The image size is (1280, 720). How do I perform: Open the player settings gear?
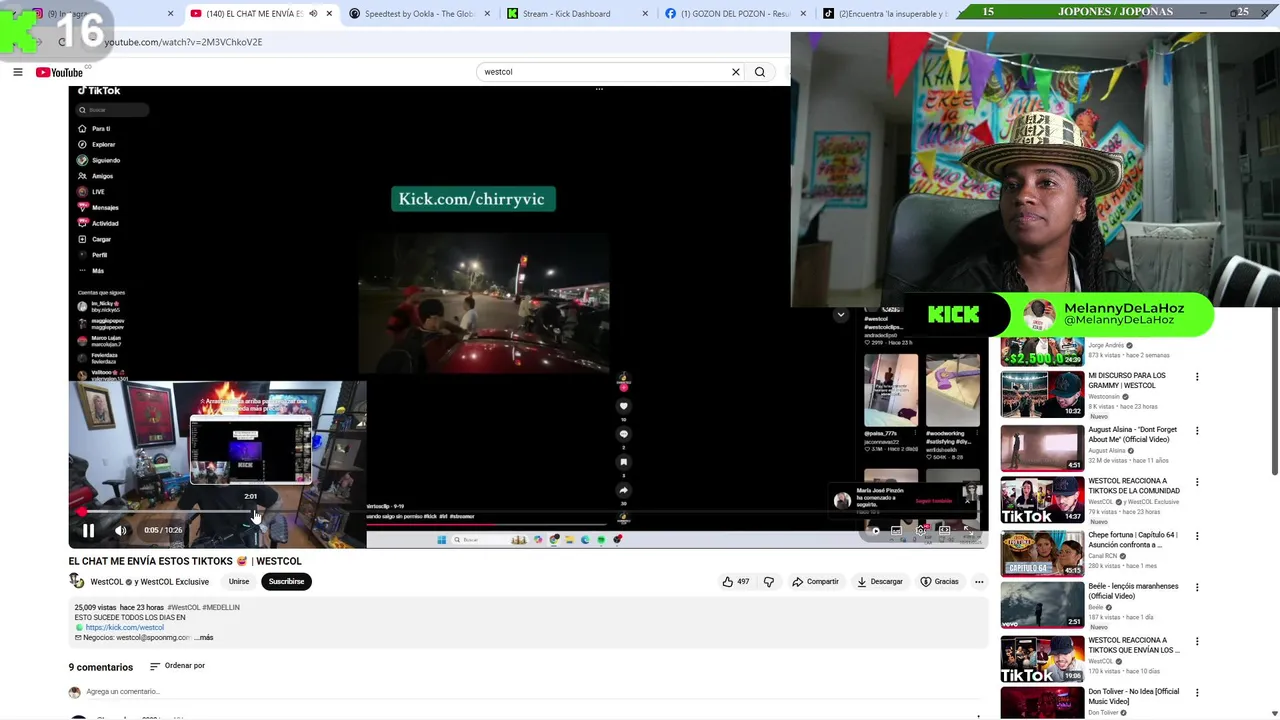tap(920, 530)
